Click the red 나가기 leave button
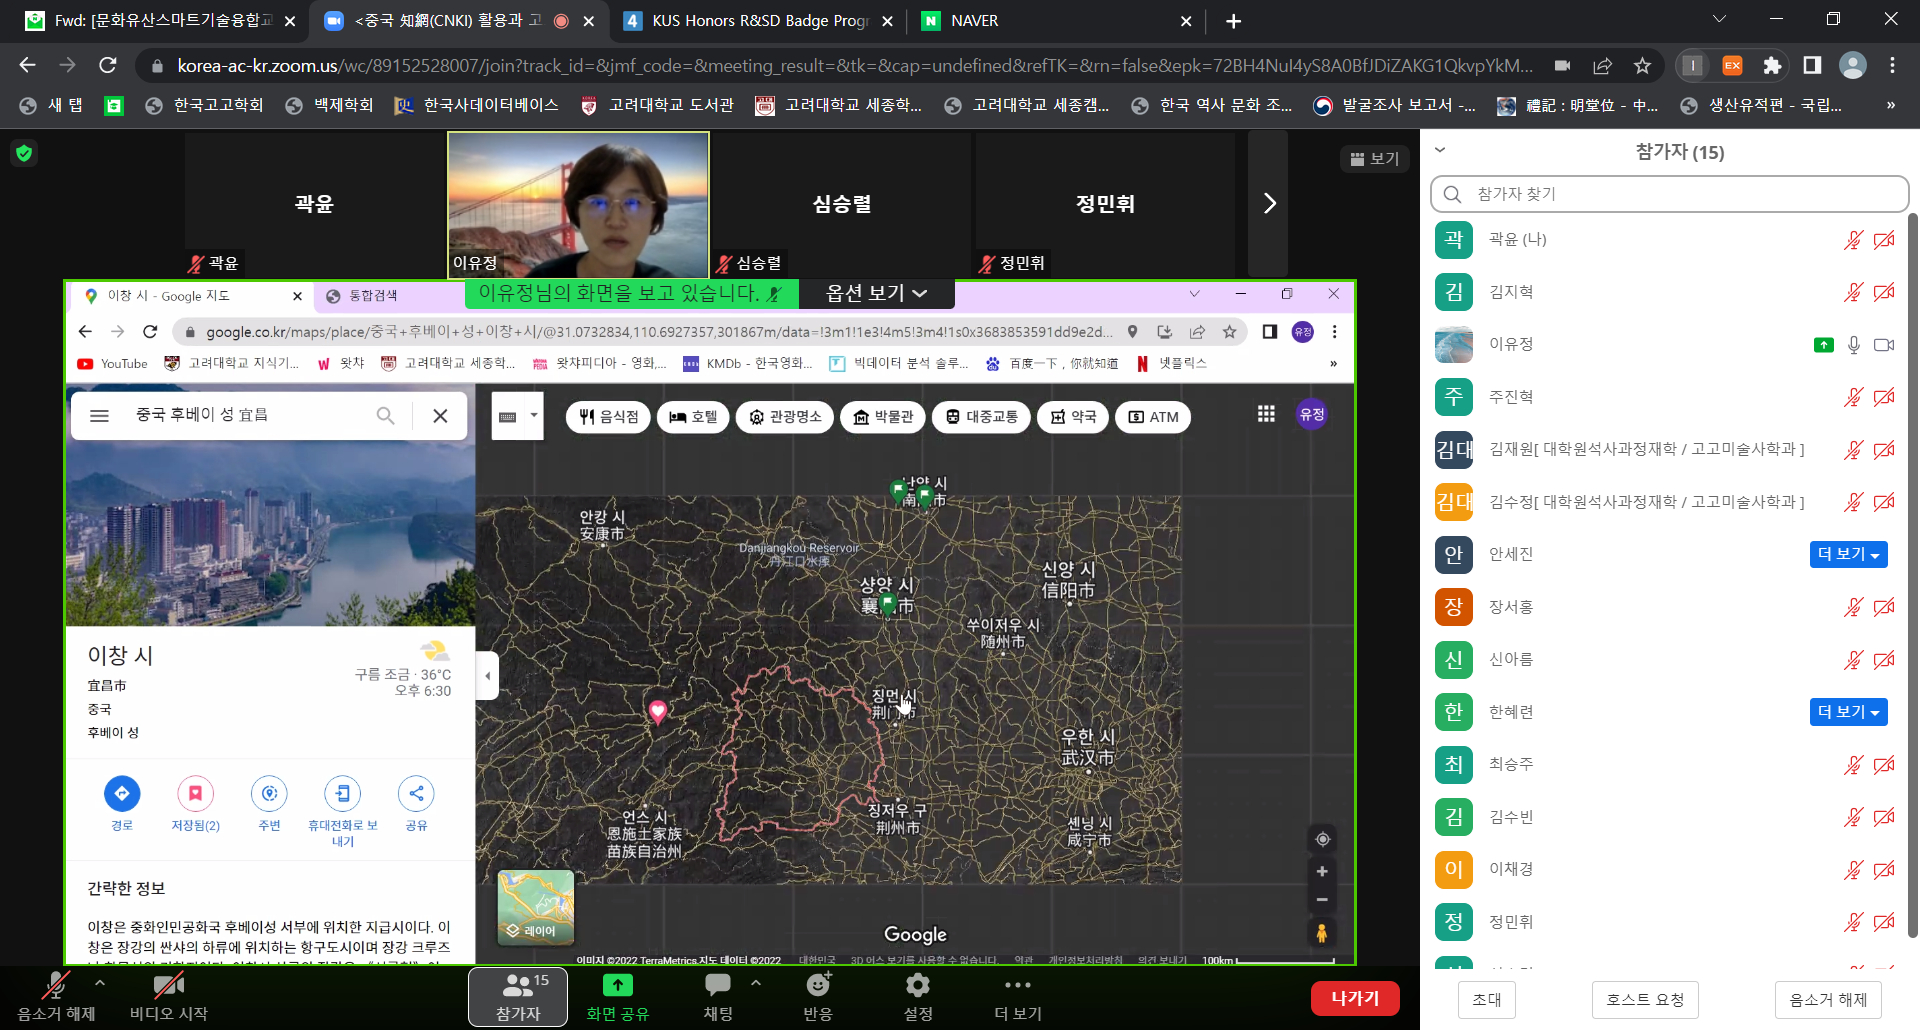 pyautogui.click(x=1354, y=998)
